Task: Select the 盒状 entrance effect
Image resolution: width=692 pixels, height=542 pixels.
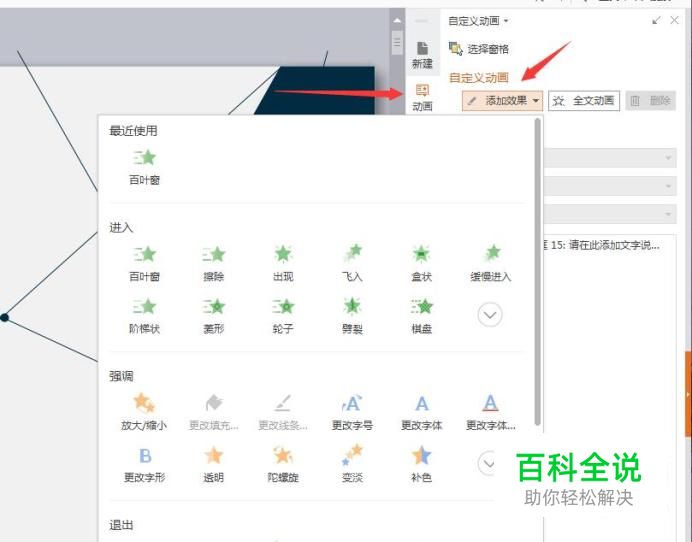Action: (421, 263)
